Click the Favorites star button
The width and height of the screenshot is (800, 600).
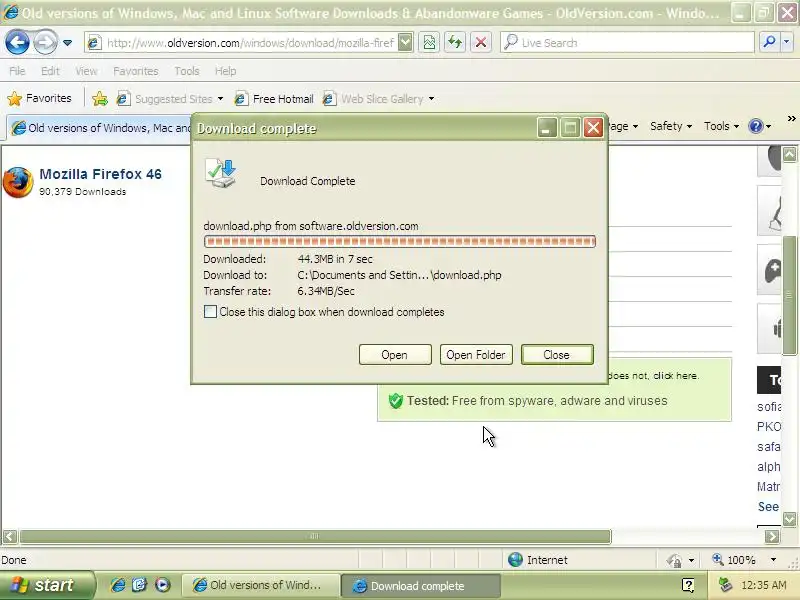click(40, 98)
